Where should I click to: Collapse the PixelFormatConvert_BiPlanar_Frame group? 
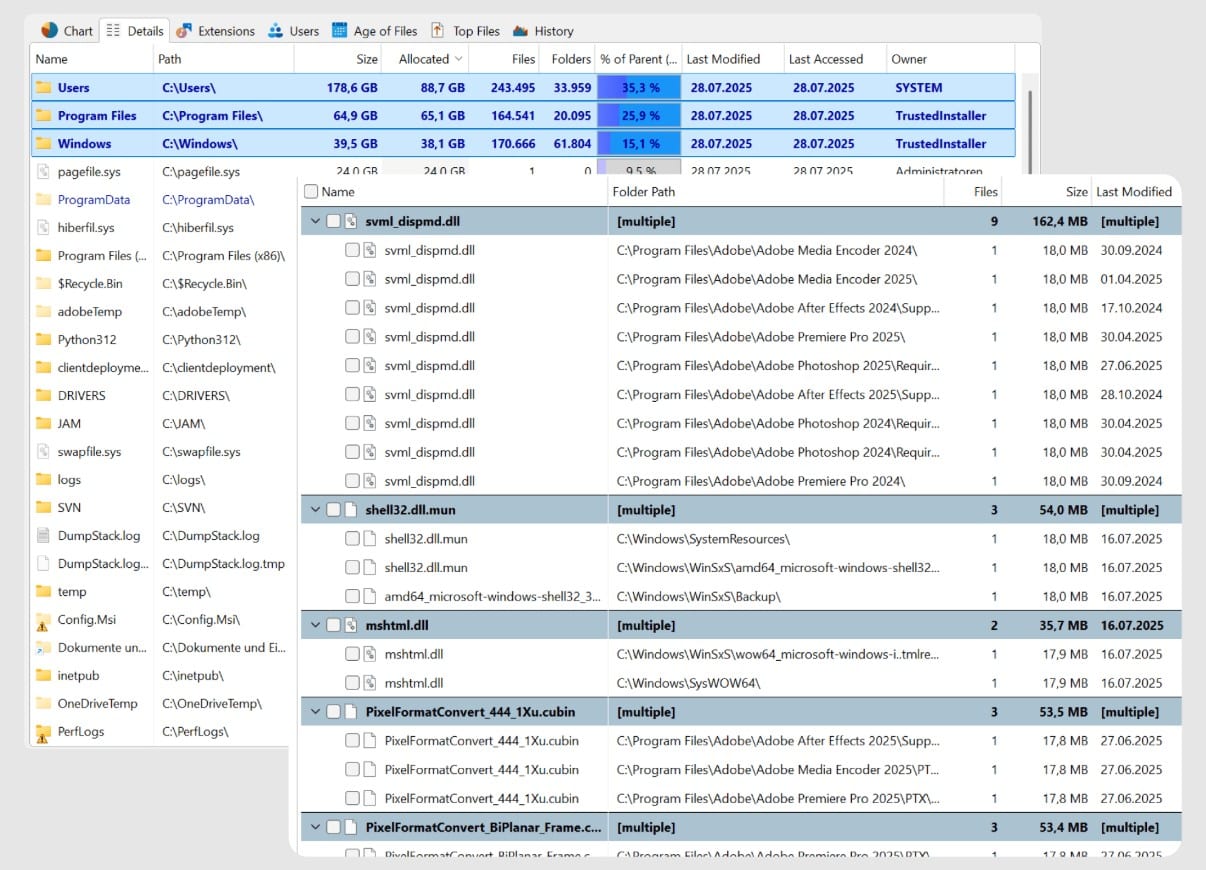(315, 827)
